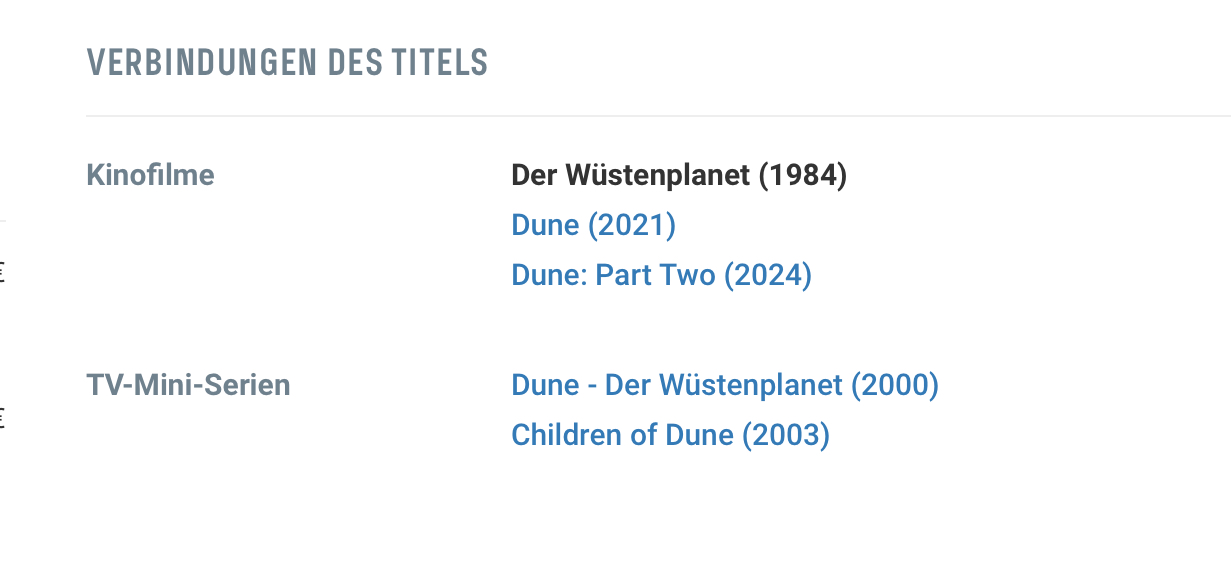The width and height of the screenshot is (1231, 586).
Task: Open the Dune: Part Two (2024) link
Action: pos(661,275)
